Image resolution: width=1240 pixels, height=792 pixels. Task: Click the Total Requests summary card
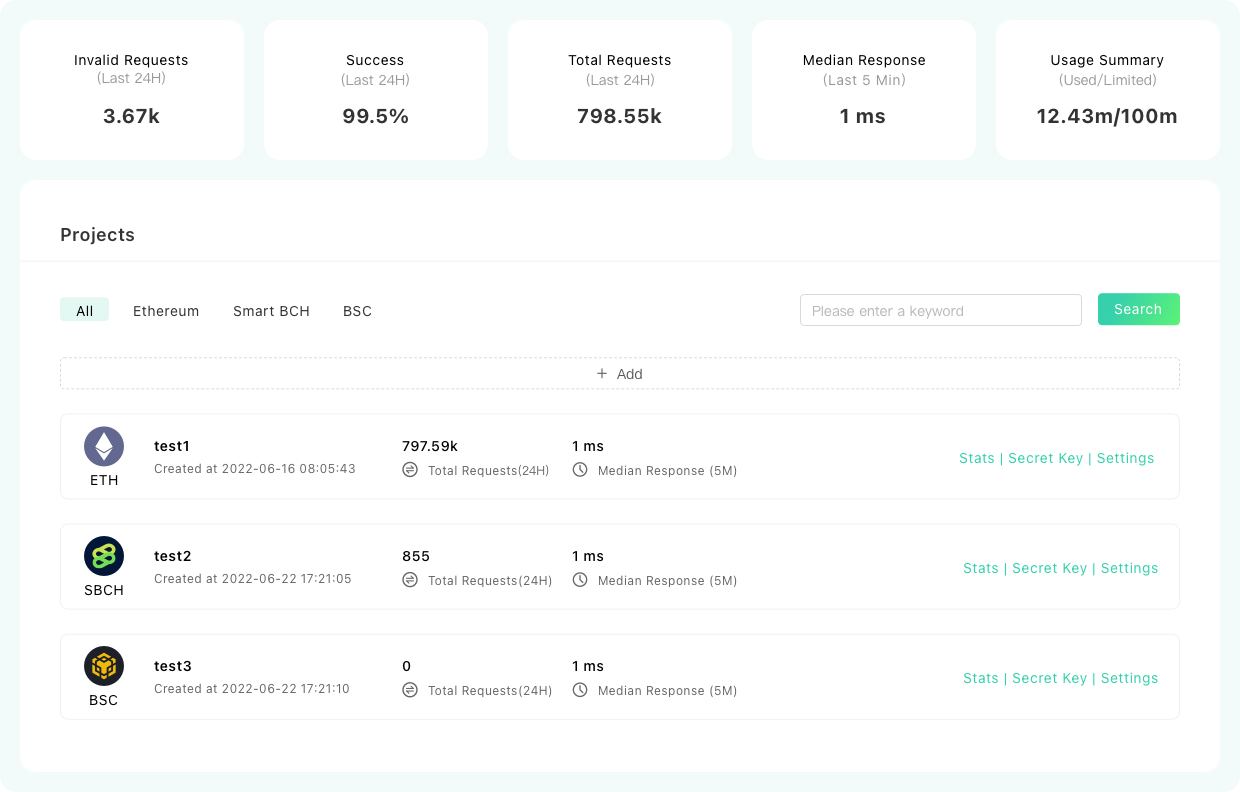tap(620, 90)
